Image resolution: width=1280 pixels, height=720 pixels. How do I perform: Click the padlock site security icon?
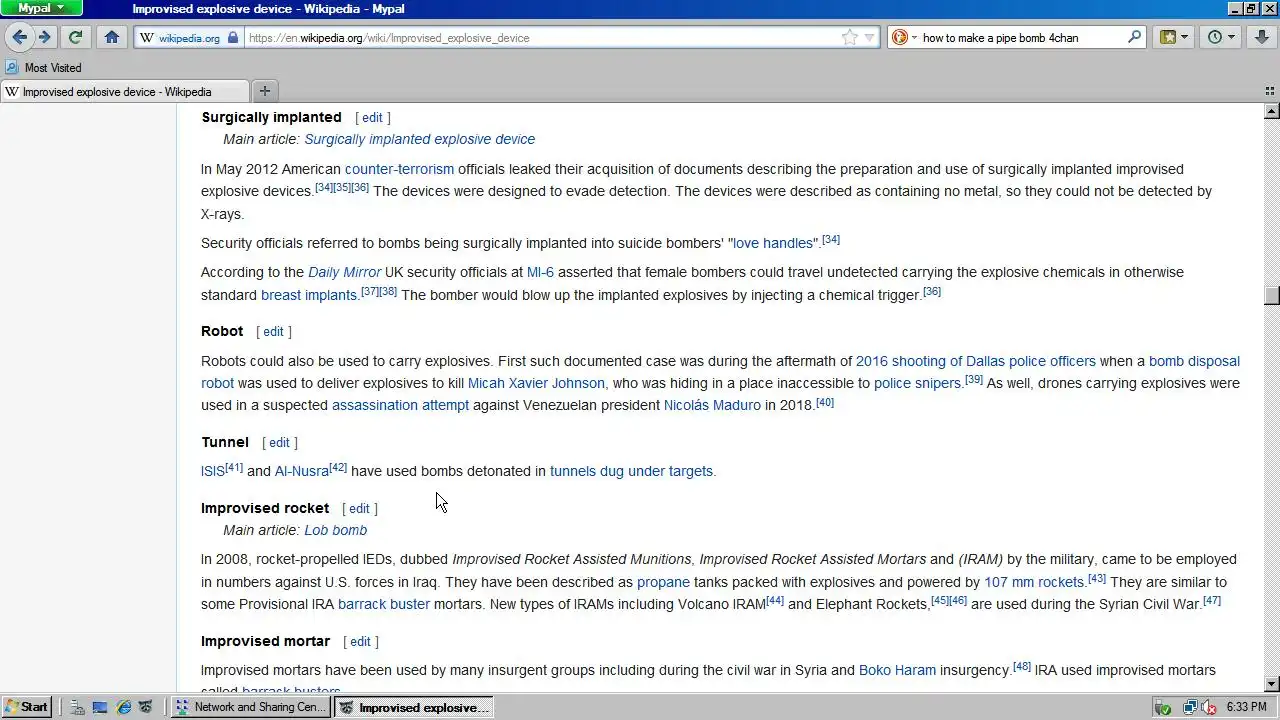[233, 38]
